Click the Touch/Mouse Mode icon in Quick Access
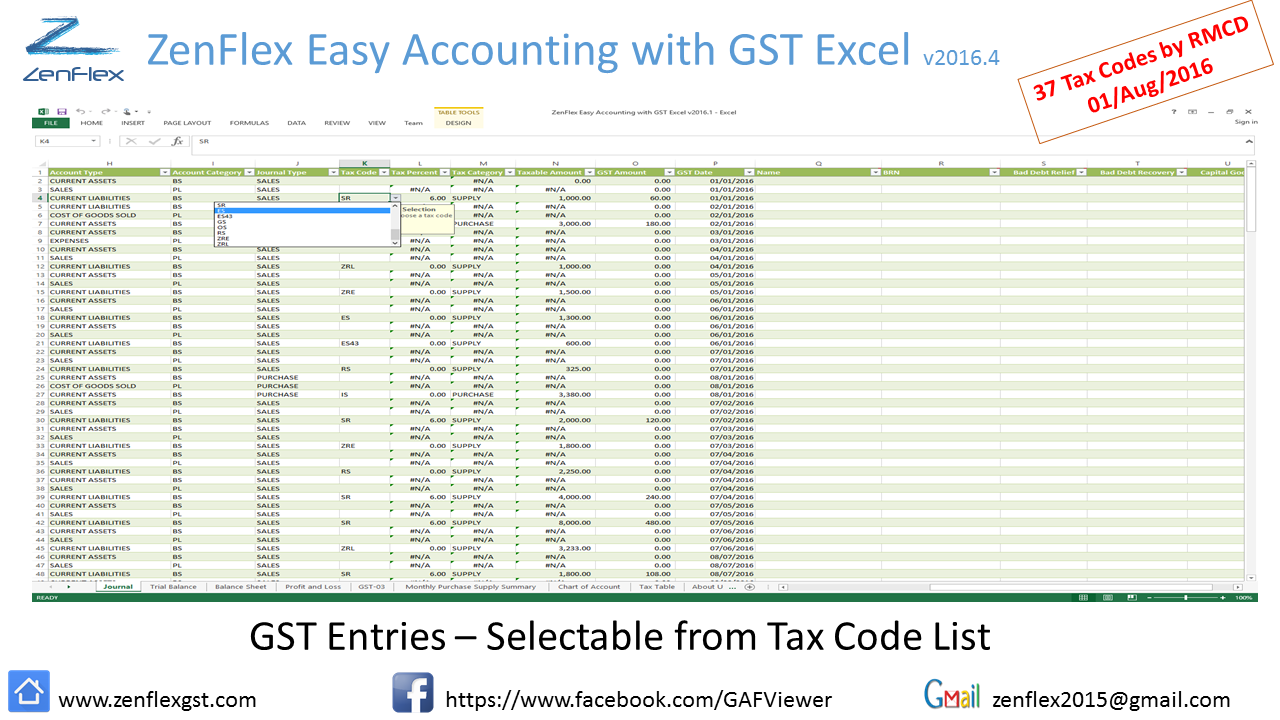The width and height of the screenshot is (1280, 720). pos(129,112)
